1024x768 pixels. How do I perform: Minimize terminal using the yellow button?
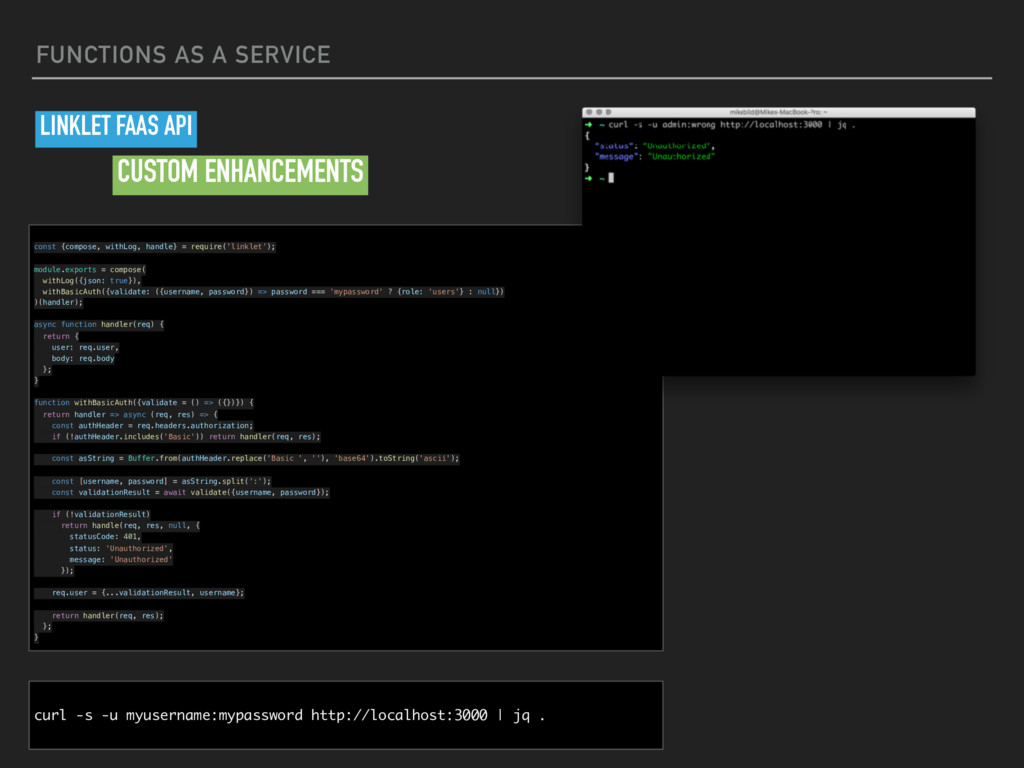pyautogui.click(x=599, y=112)
